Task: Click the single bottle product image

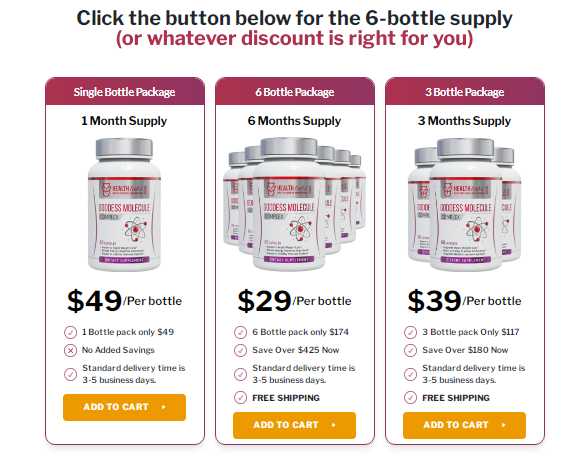Action: click(124, 204)
